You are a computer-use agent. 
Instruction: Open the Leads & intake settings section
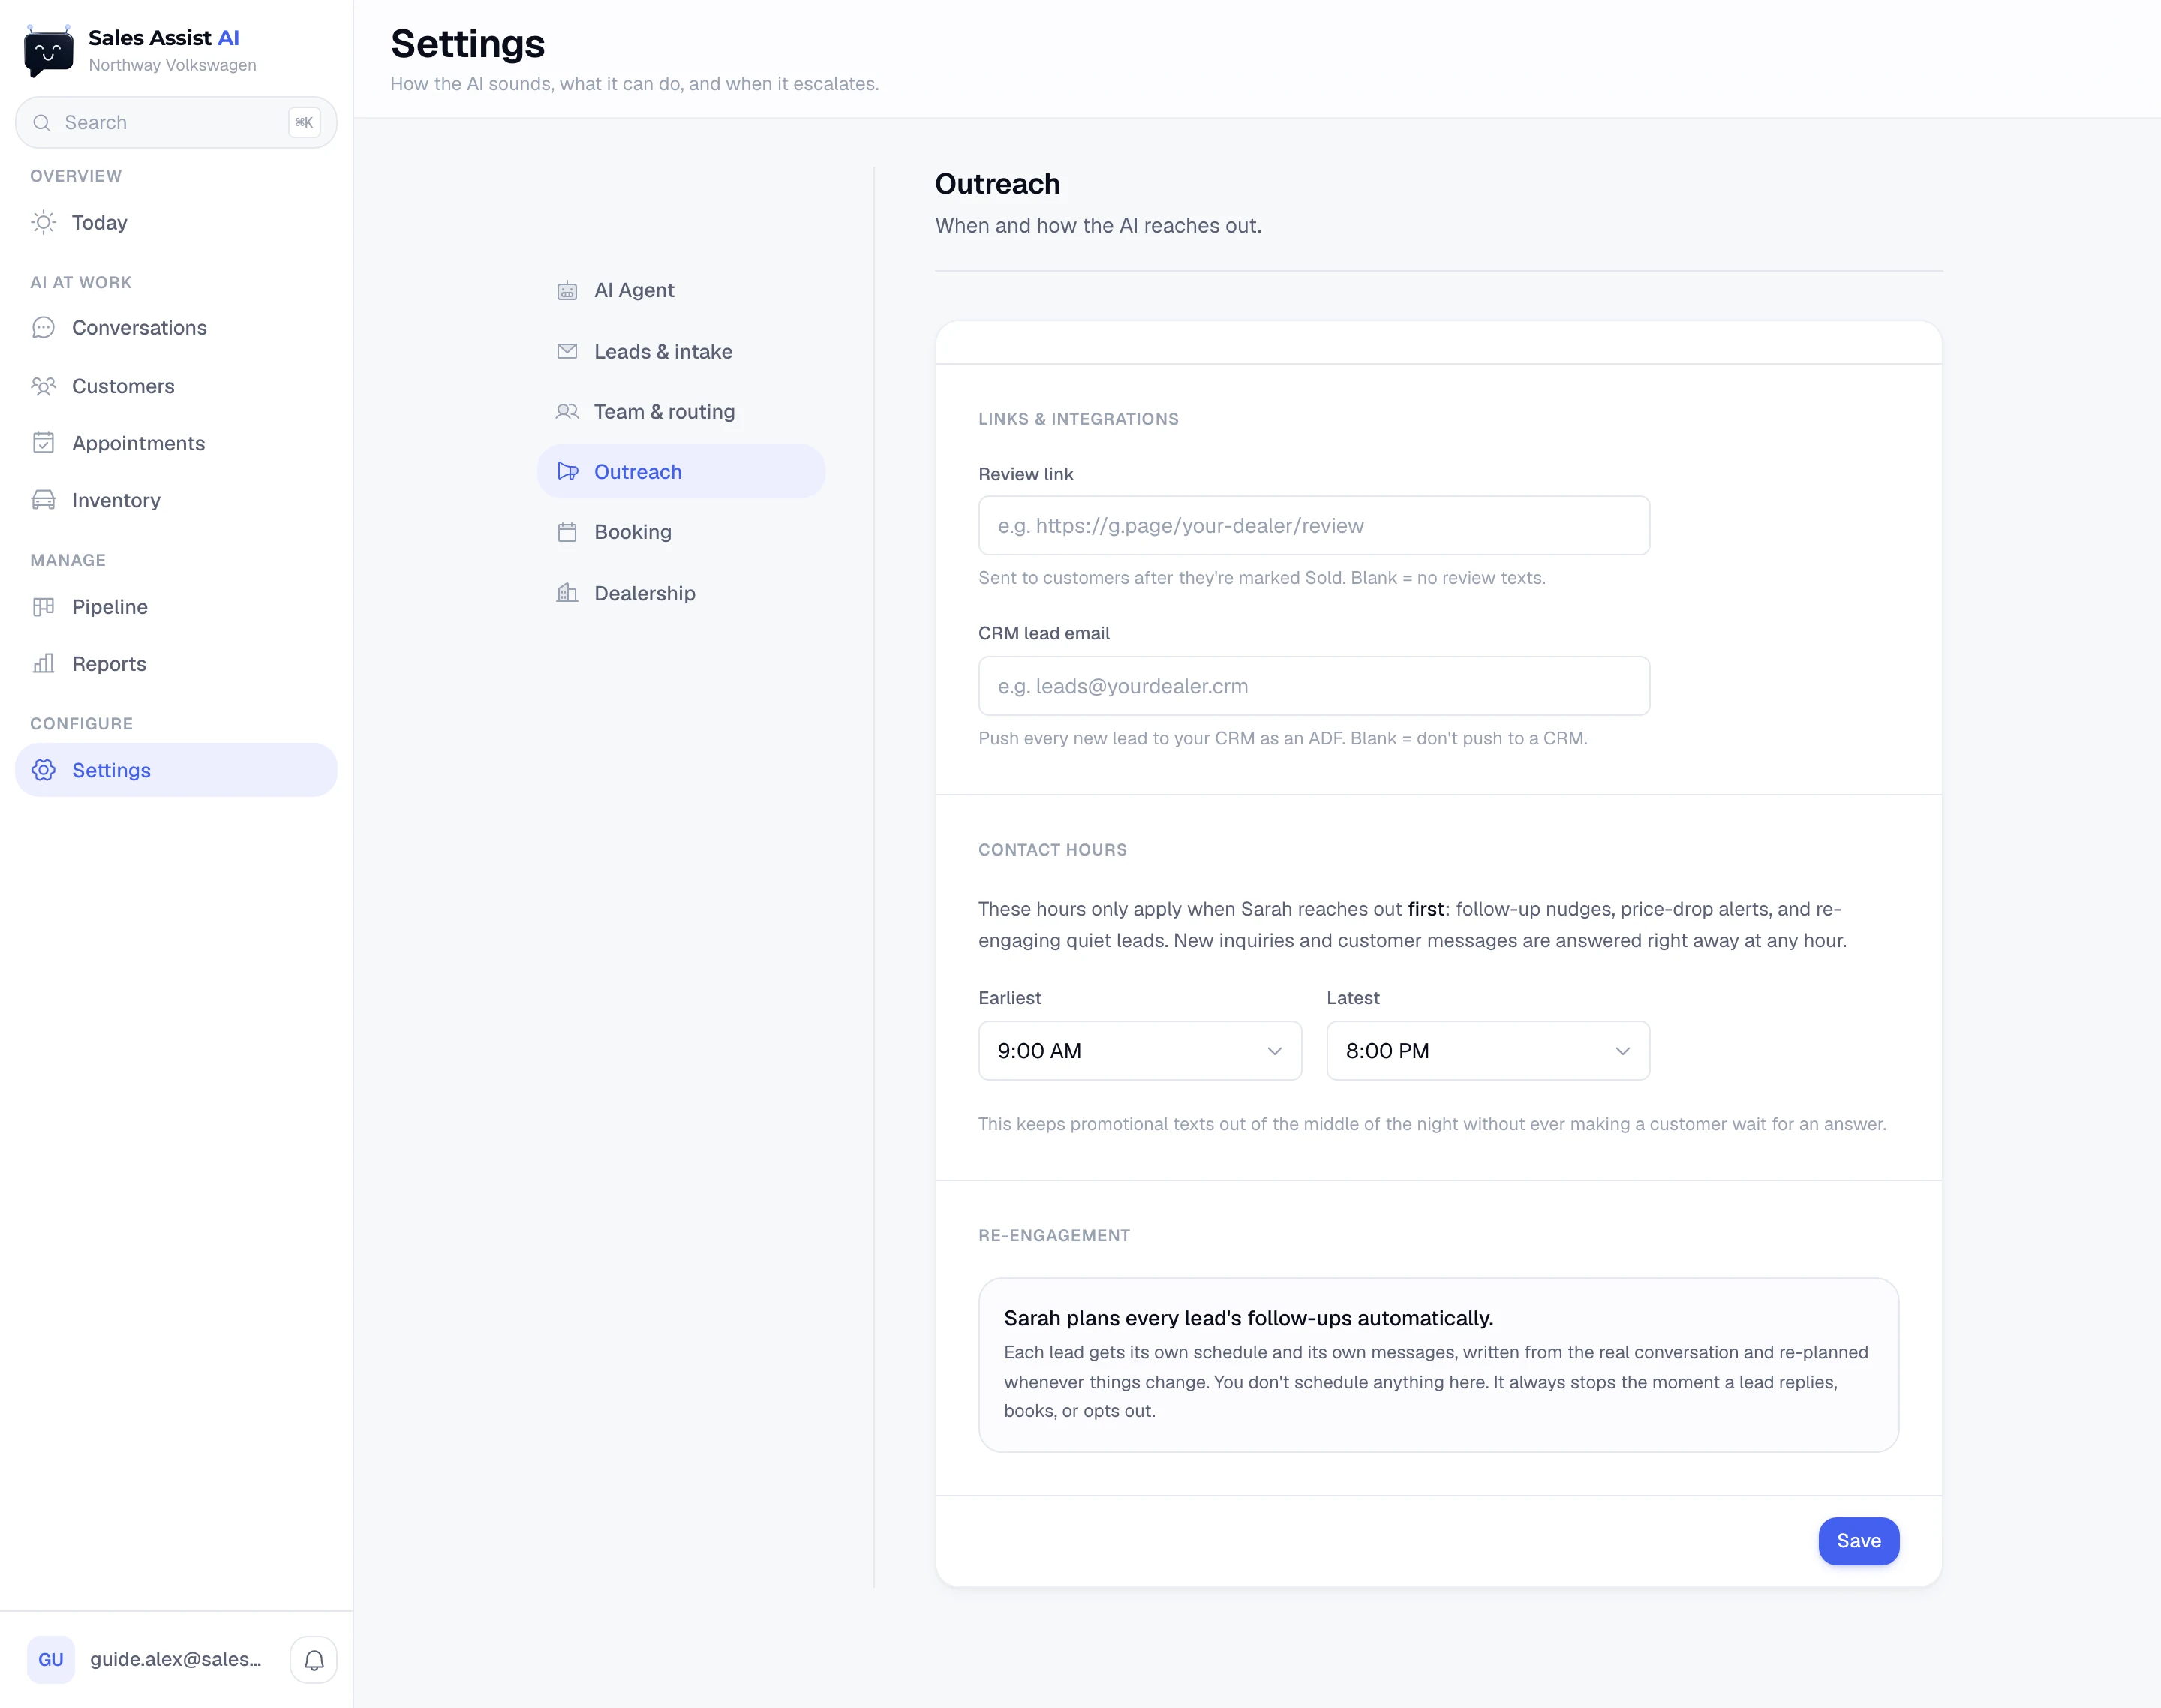pyautogui.click(x=680, y=351)
